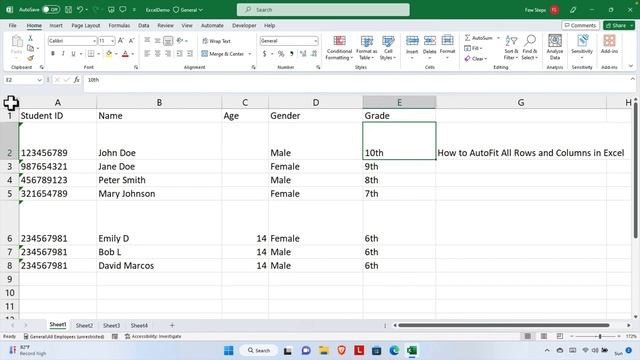Screen dimensions: 640x360
Task: Open the Font name combo box Calibri
Action: (72, 41)
